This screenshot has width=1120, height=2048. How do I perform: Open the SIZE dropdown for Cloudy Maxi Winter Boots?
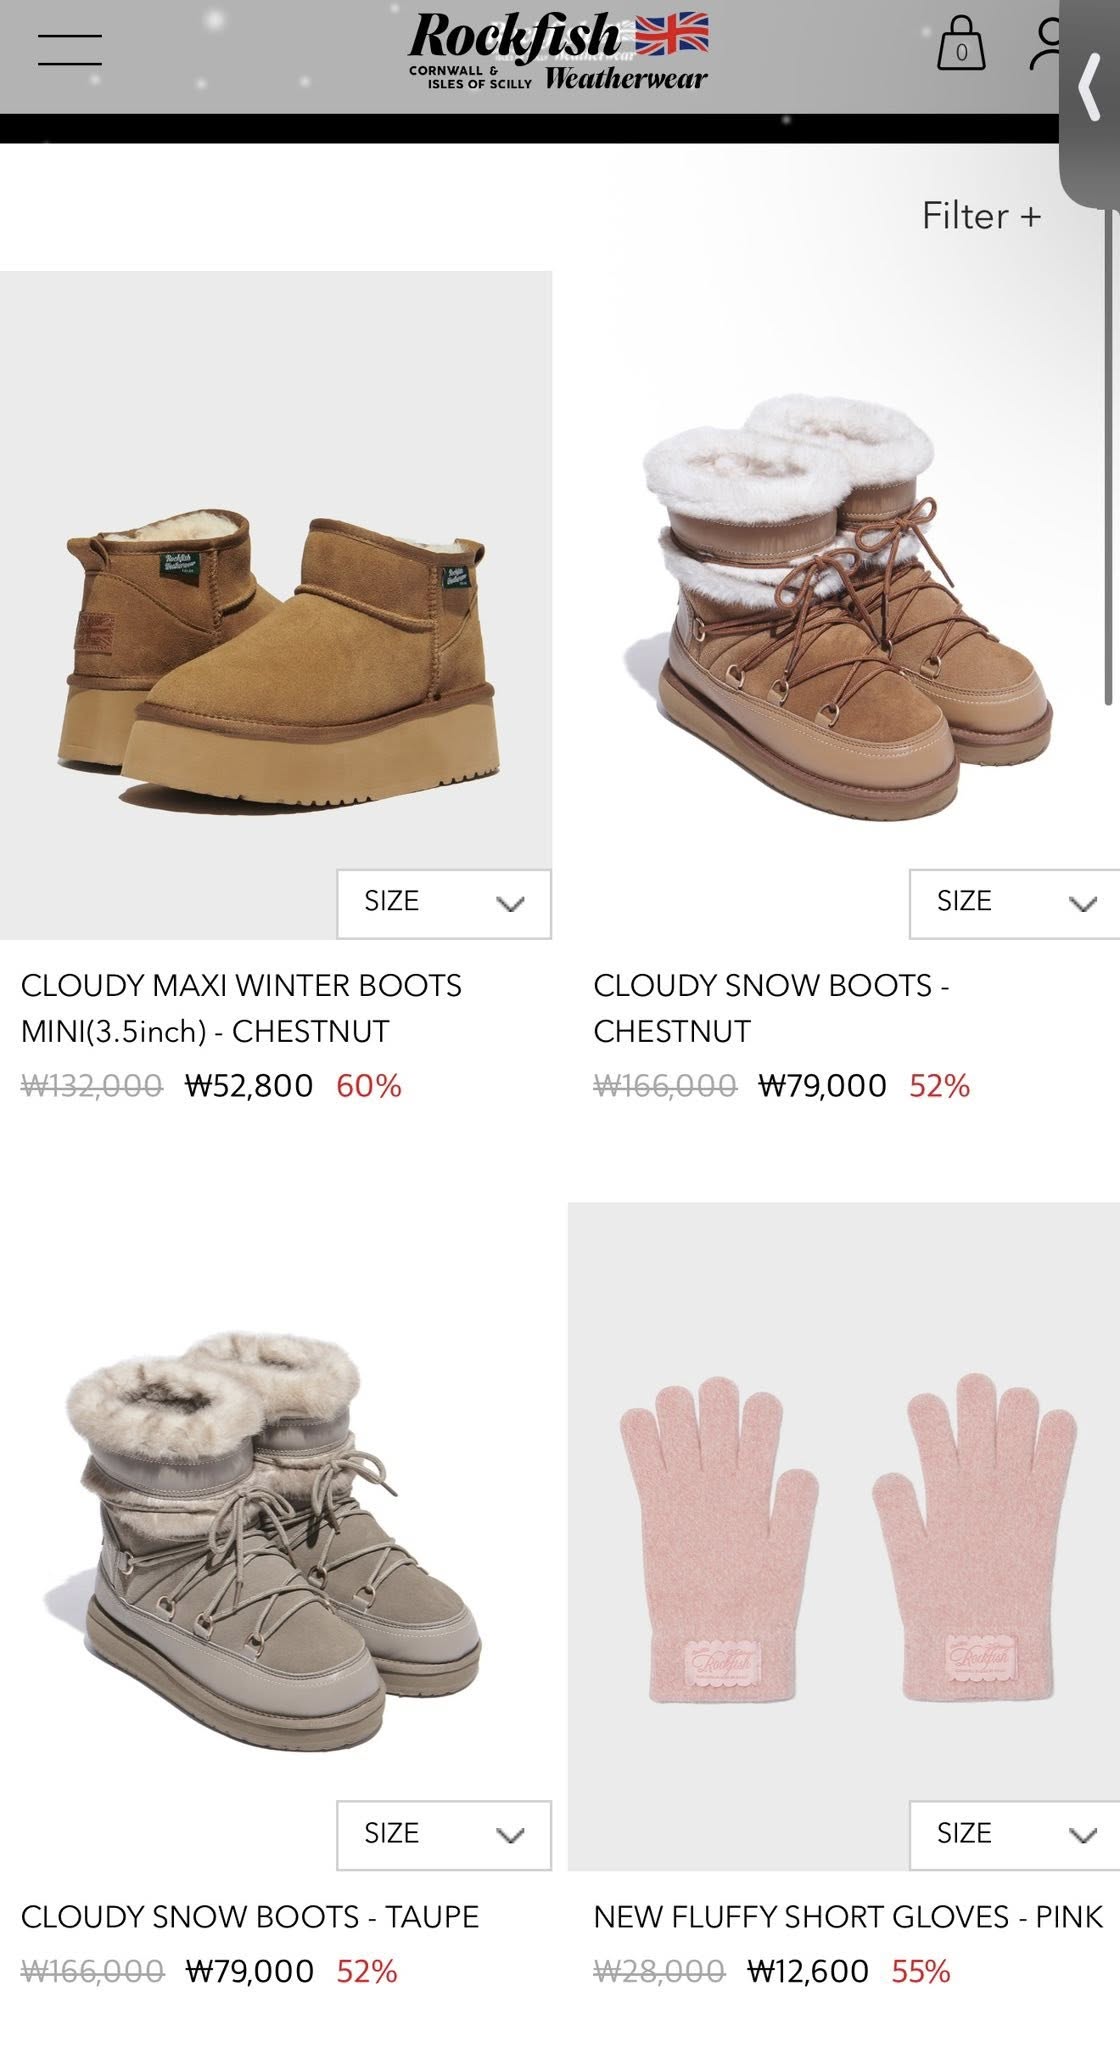click(444, 903)
